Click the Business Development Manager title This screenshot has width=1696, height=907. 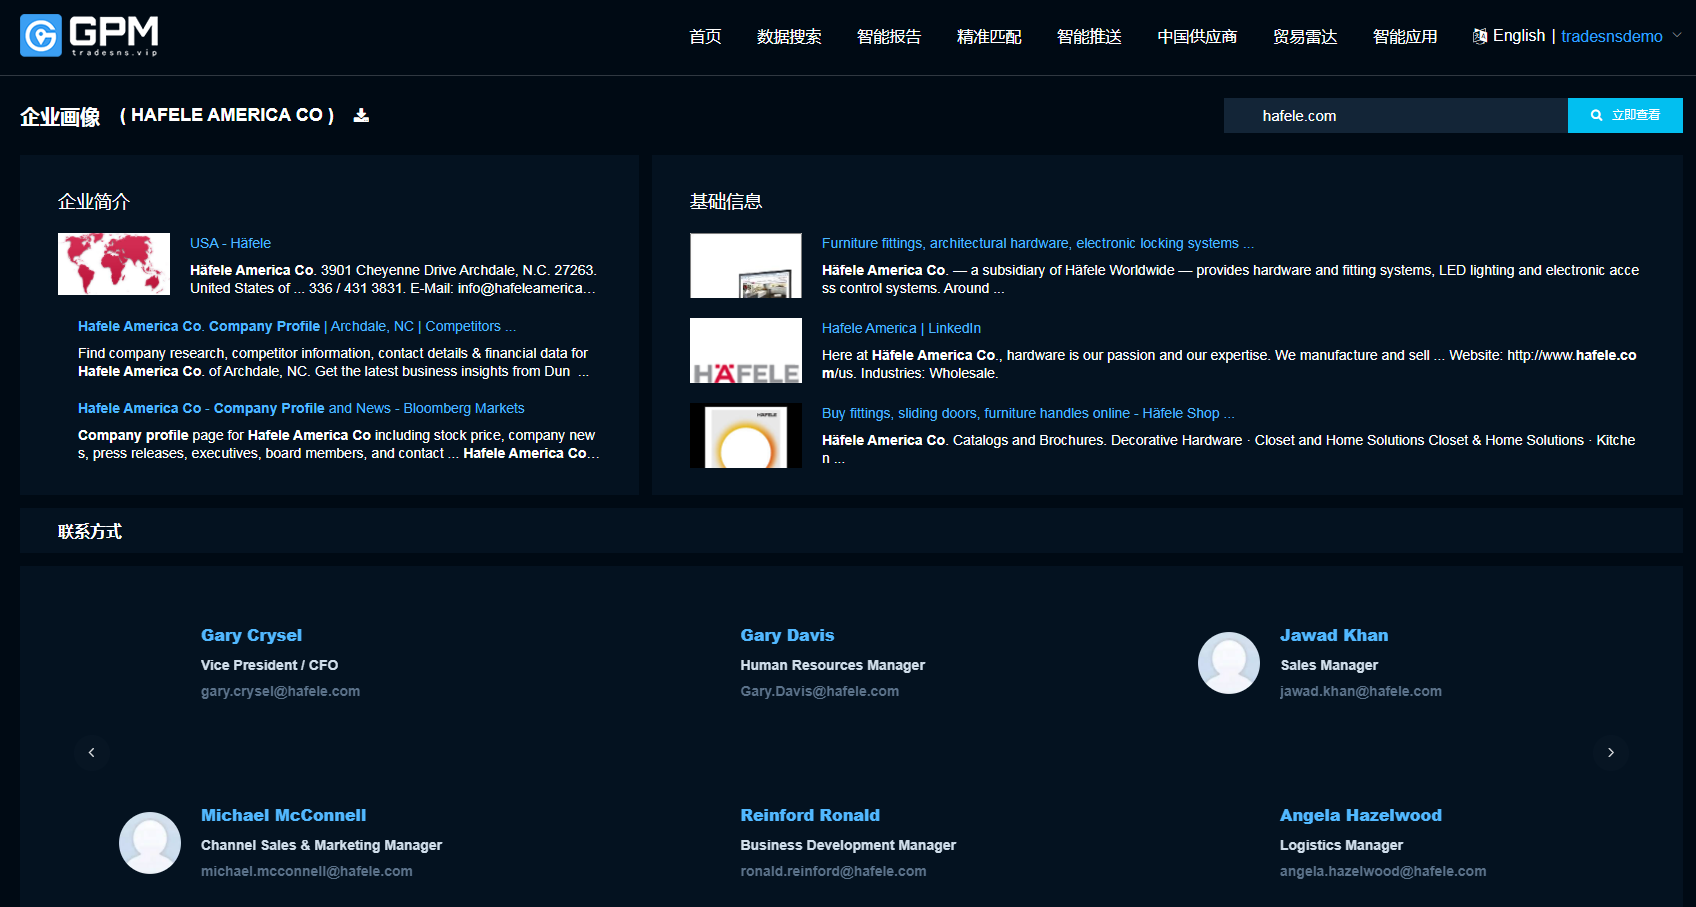pyautogui.click(x=848, y=845)
